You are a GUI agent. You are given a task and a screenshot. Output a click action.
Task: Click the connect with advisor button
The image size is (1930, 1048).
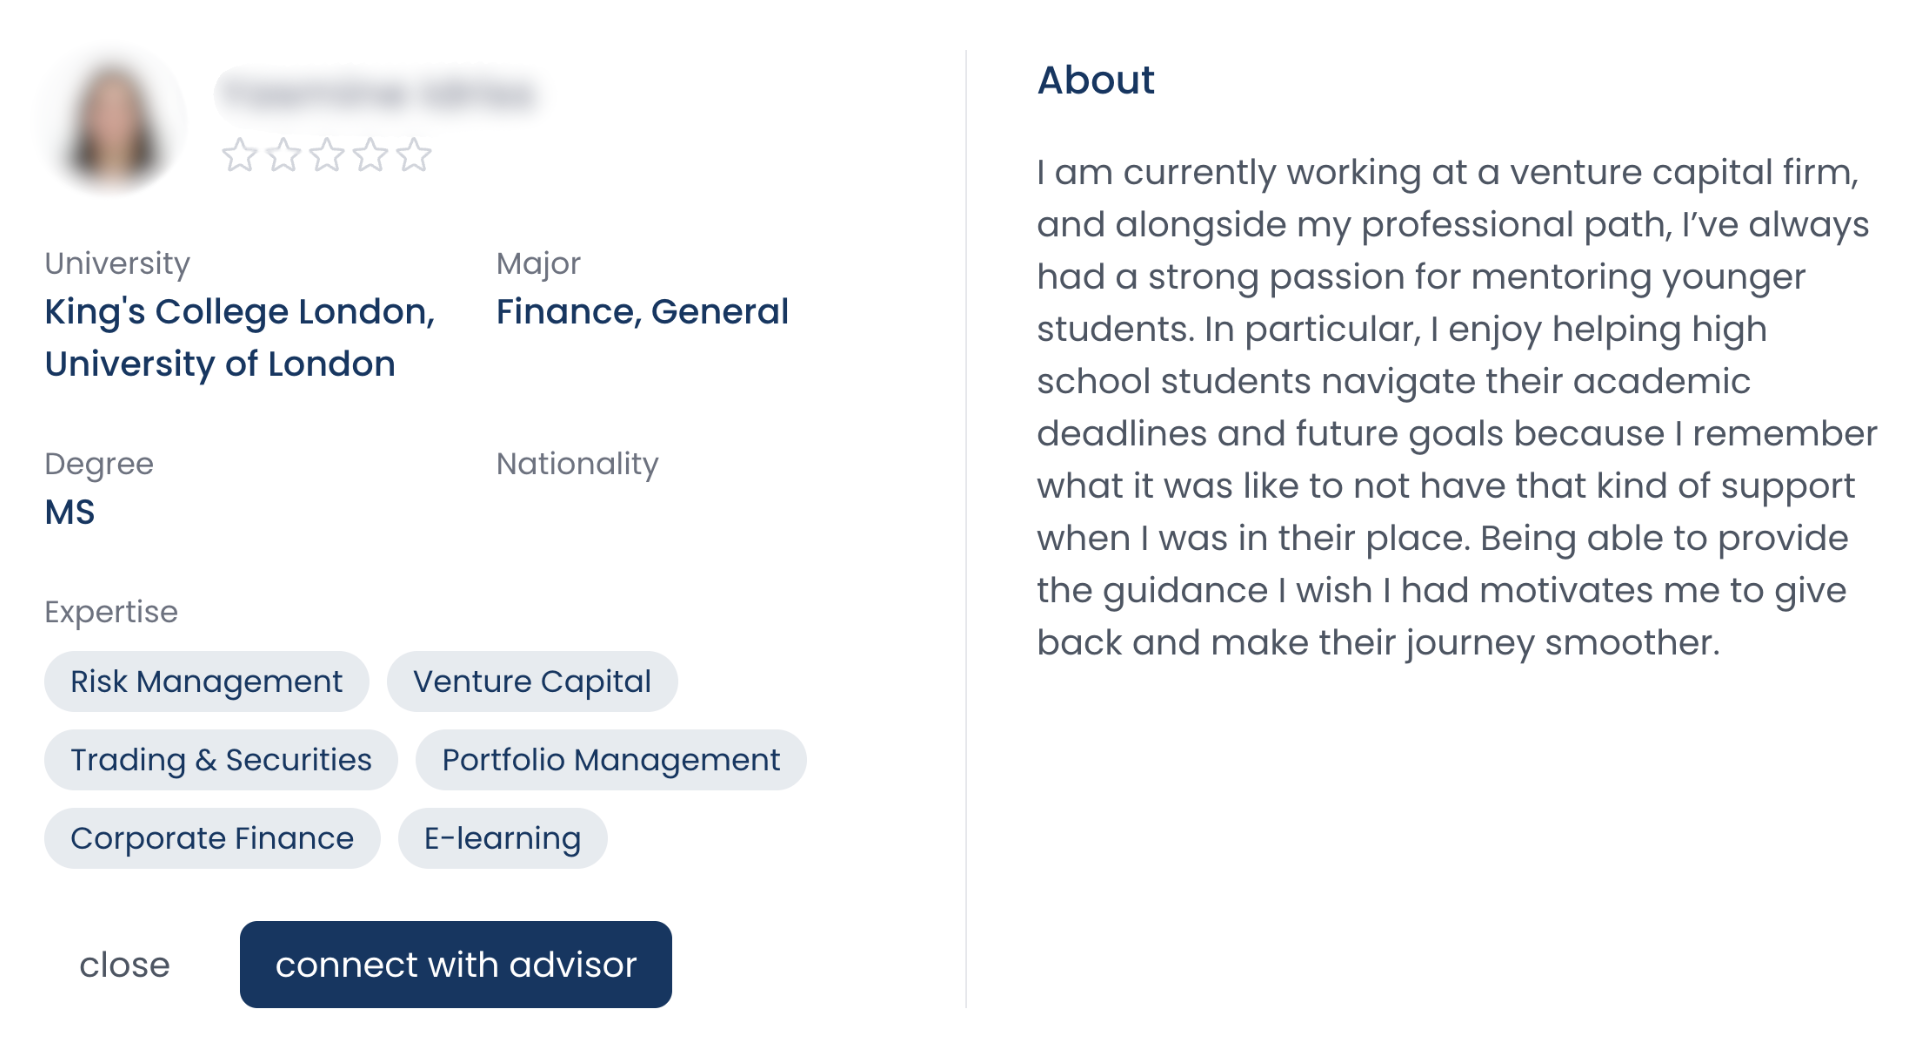455,964
